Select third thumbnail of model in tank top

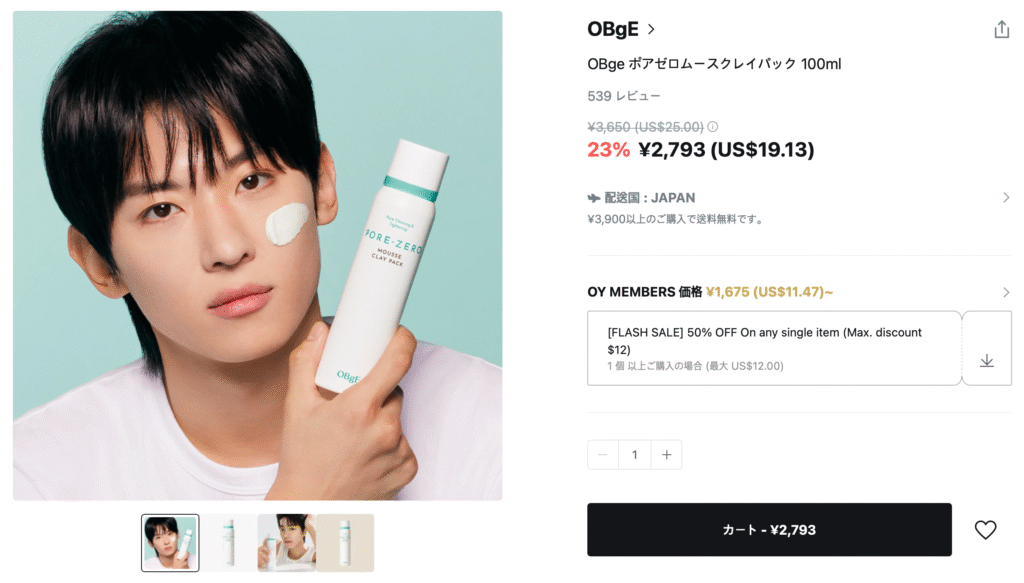click(286, 543)
